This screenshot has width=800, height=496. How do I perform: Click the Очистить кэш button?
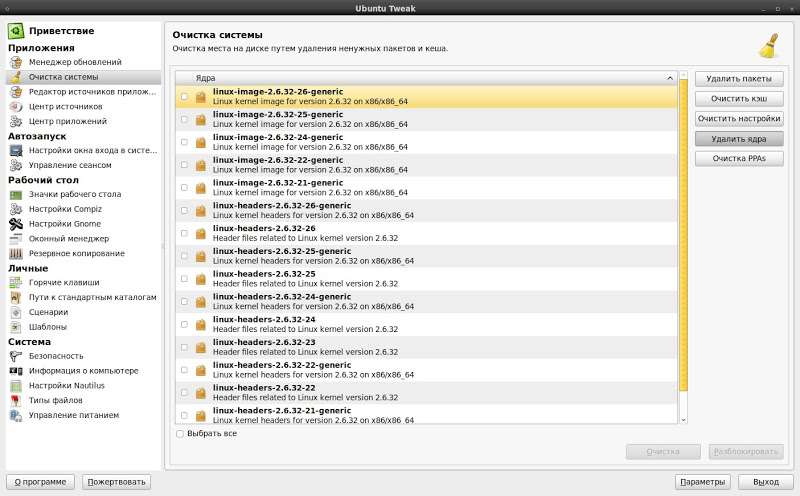739,98
